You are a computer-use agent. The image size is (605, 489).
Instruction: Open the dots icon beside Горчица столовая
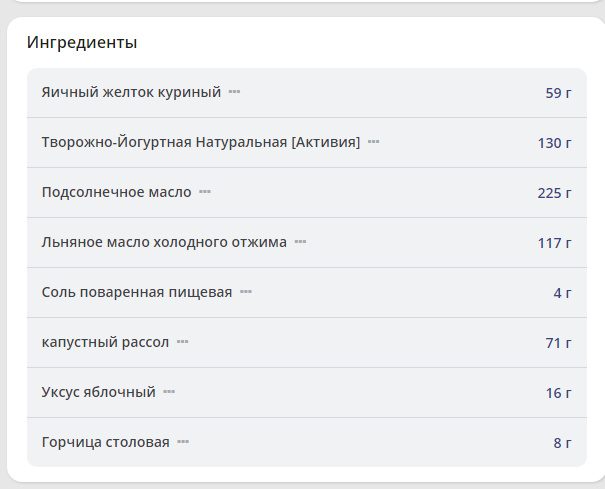(x=183, y=442)
